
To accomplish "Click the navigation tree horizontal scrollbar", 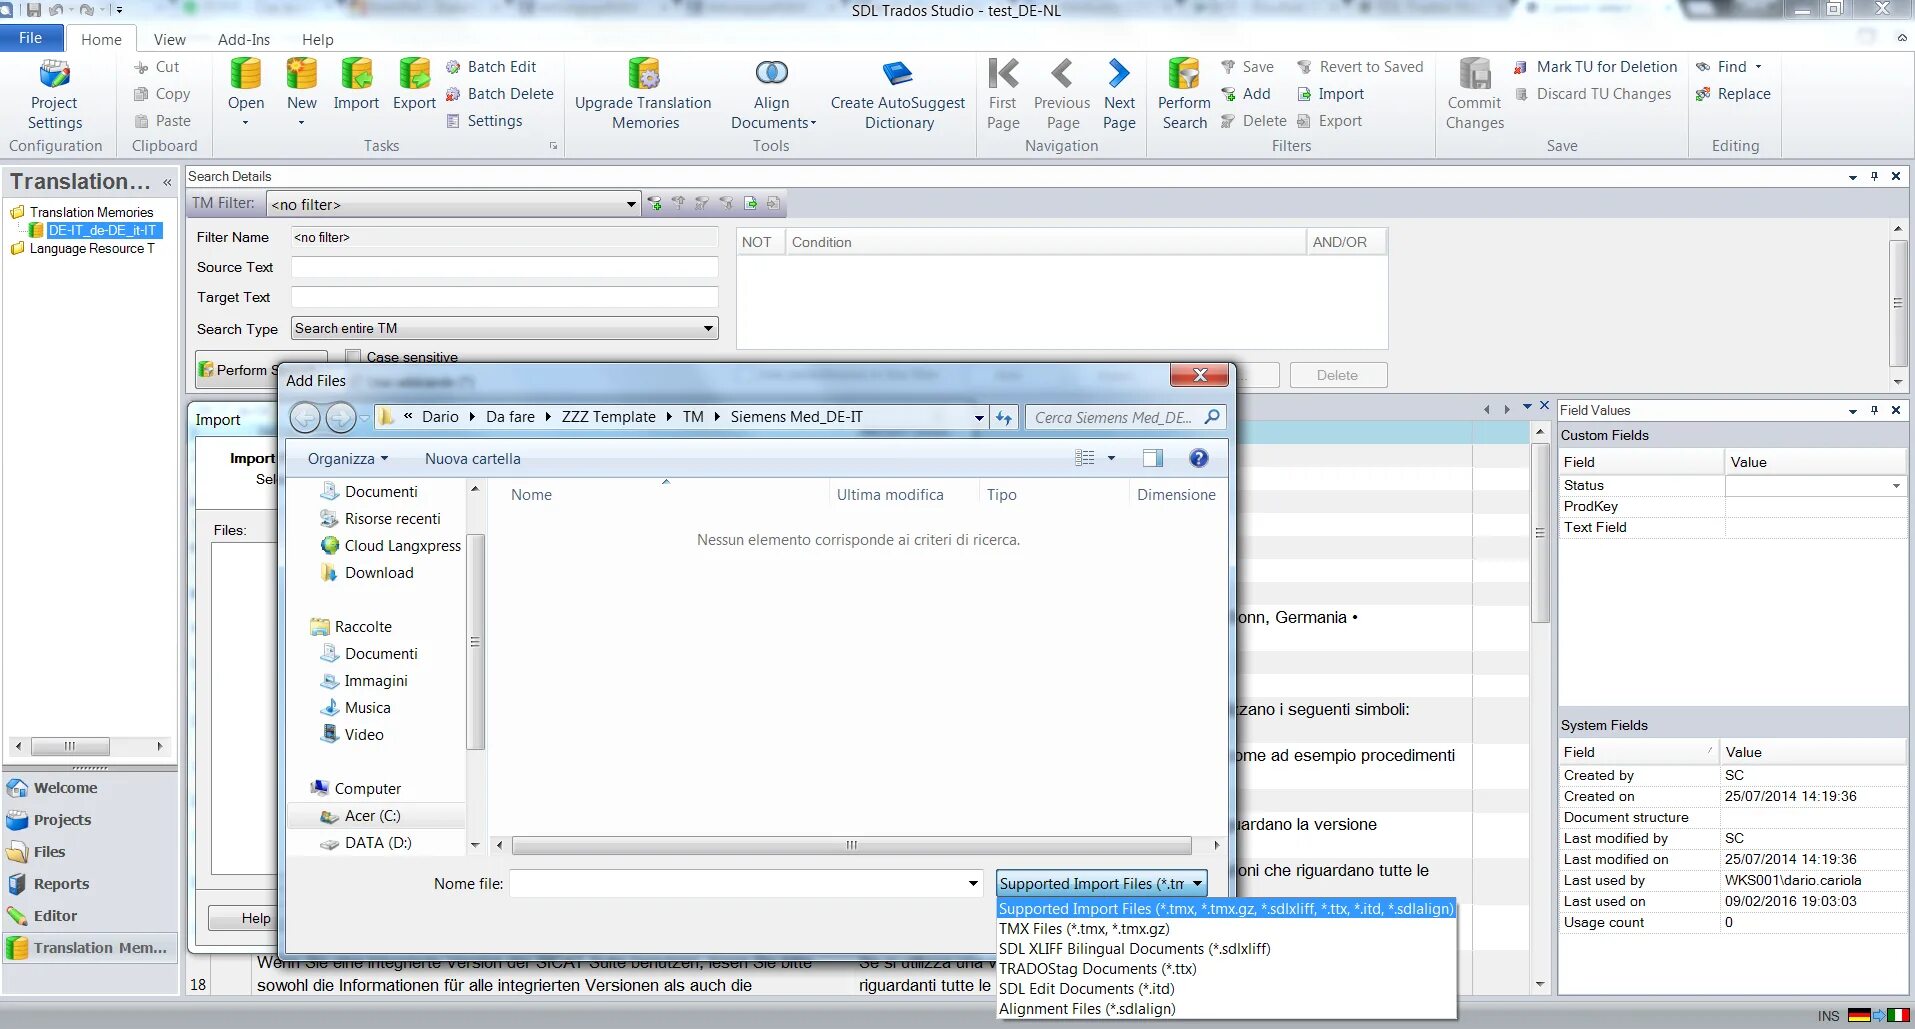I will [x=70, y=746].
